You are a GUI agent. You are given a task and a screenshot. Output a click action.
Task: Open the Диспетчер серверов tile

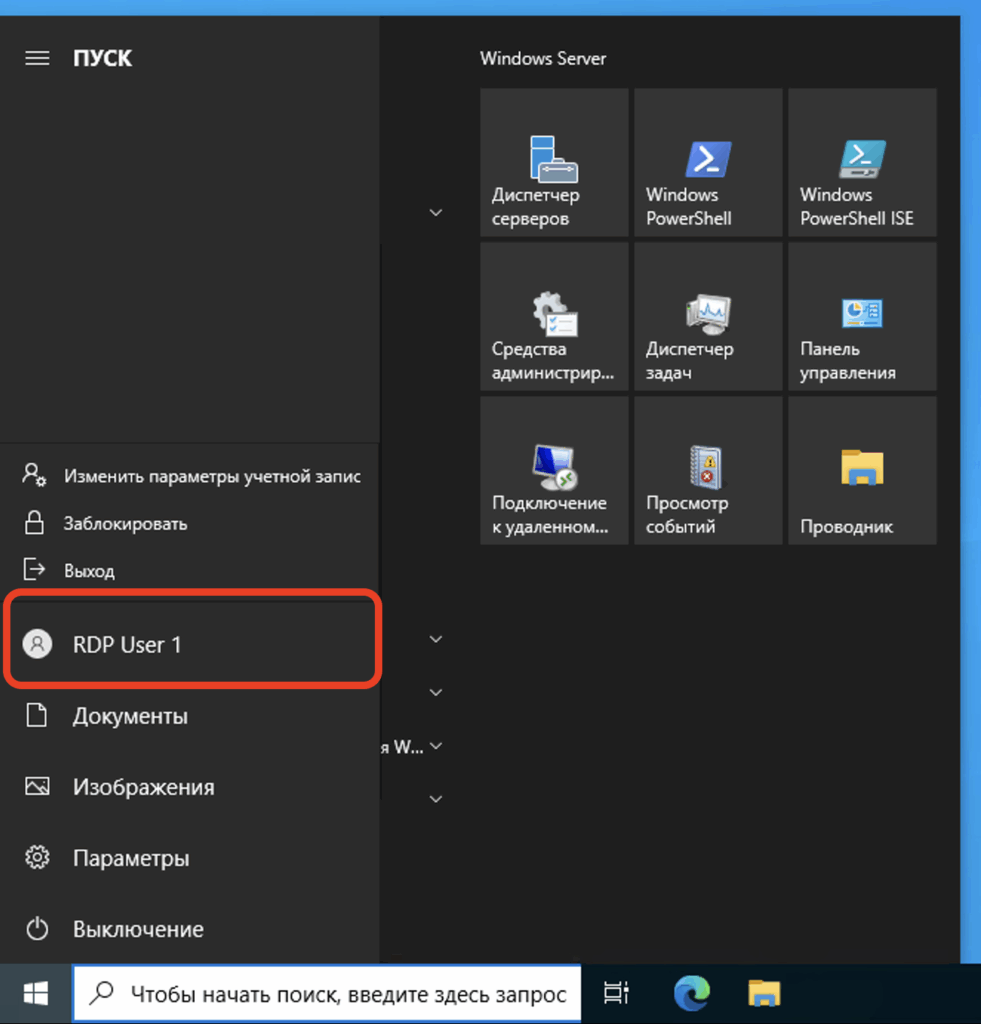click(x=554, y=163)
